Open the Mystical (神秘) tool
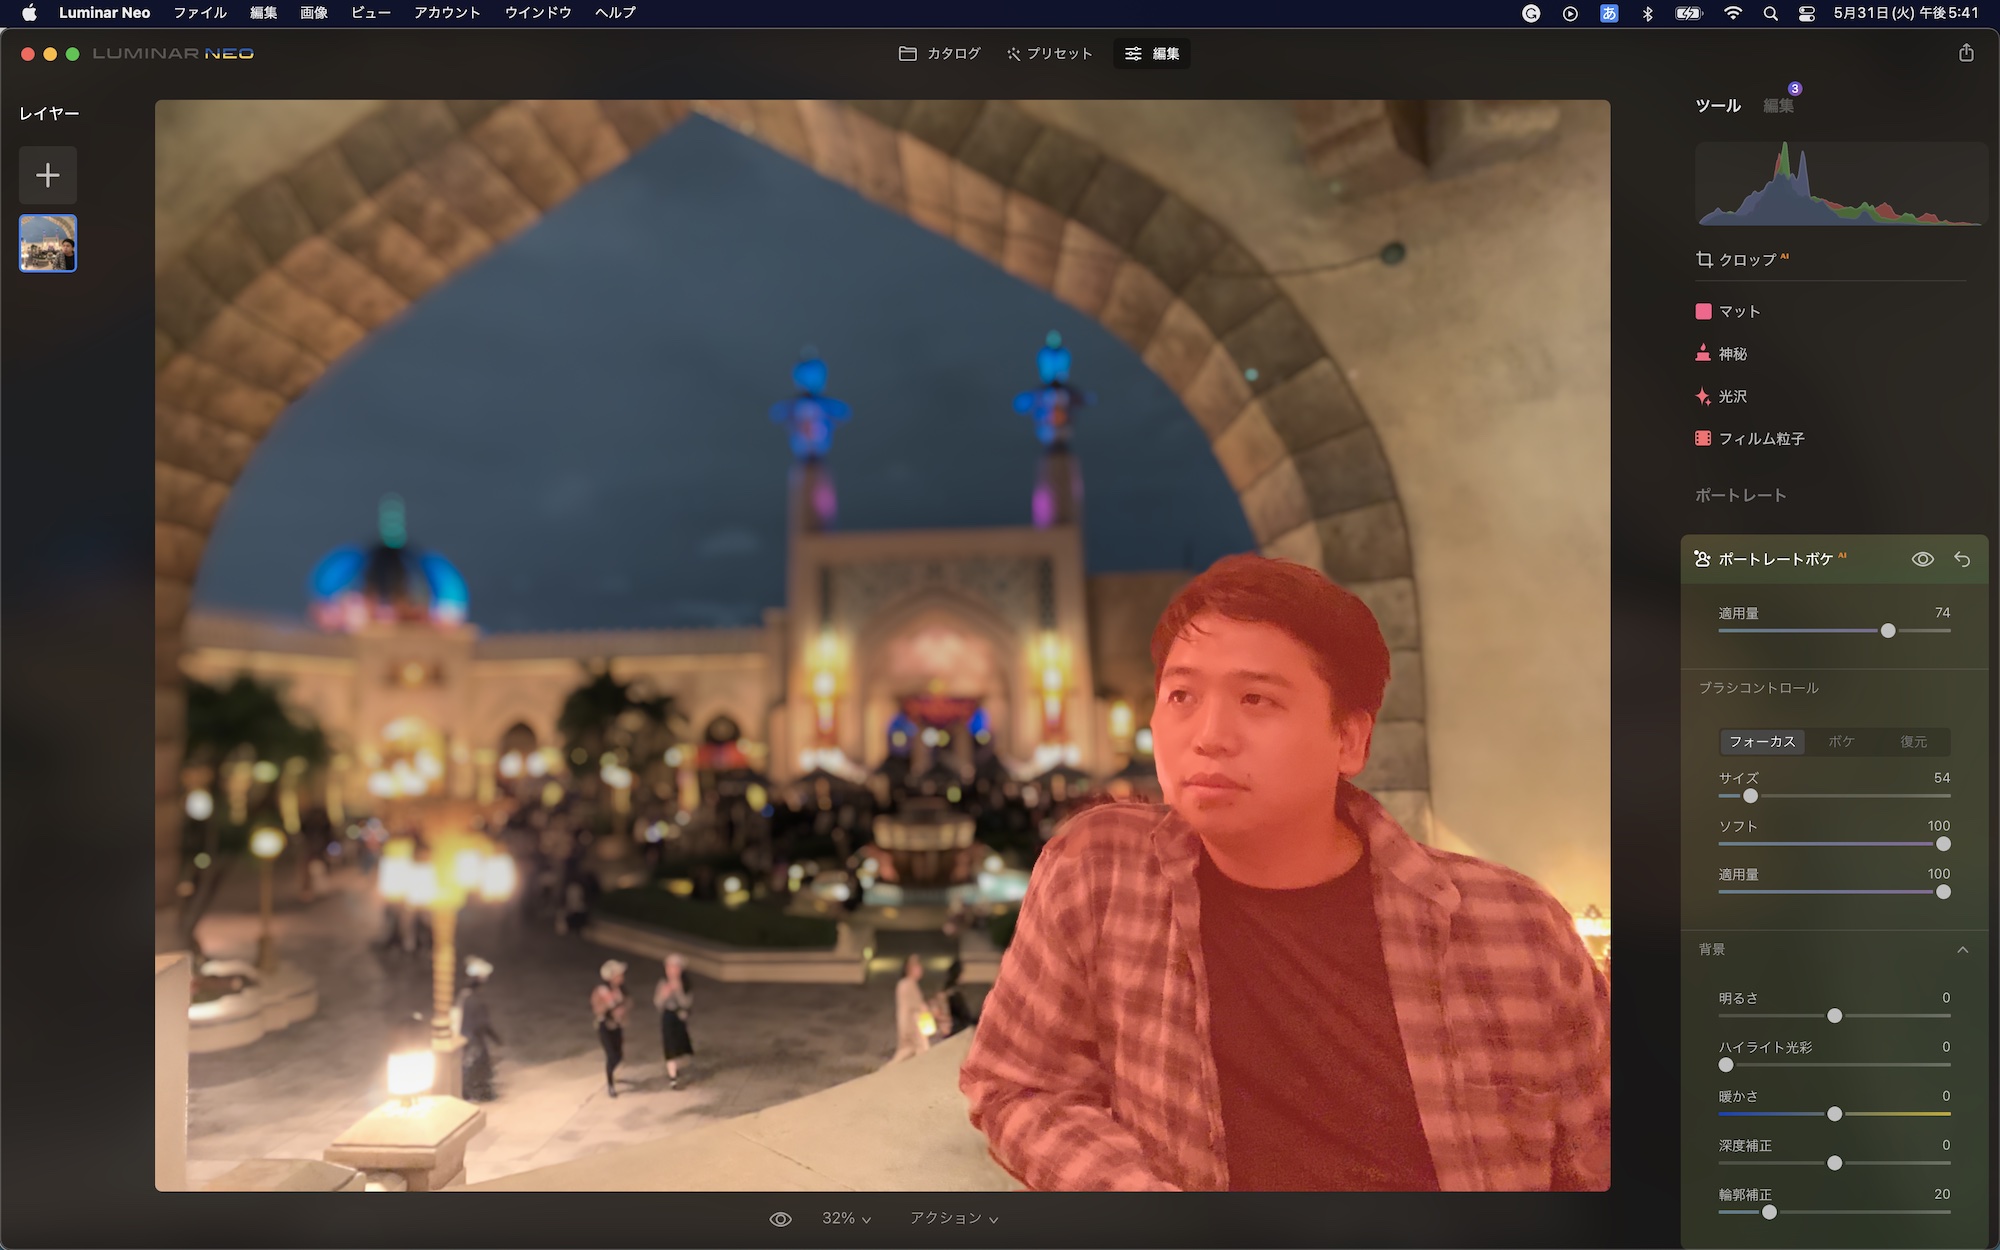 pyautogui.click(x=1732, y=354)
